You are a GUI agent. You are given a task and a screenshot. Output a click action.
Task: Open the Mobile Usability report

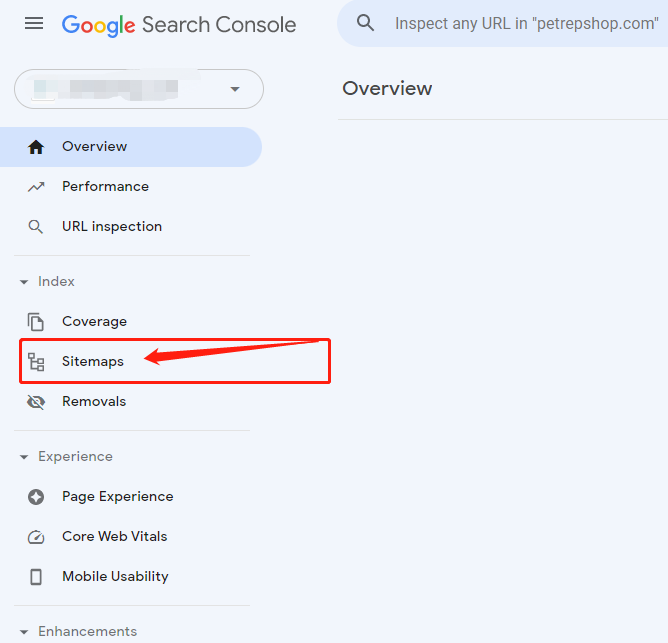[x=115, y=577]
